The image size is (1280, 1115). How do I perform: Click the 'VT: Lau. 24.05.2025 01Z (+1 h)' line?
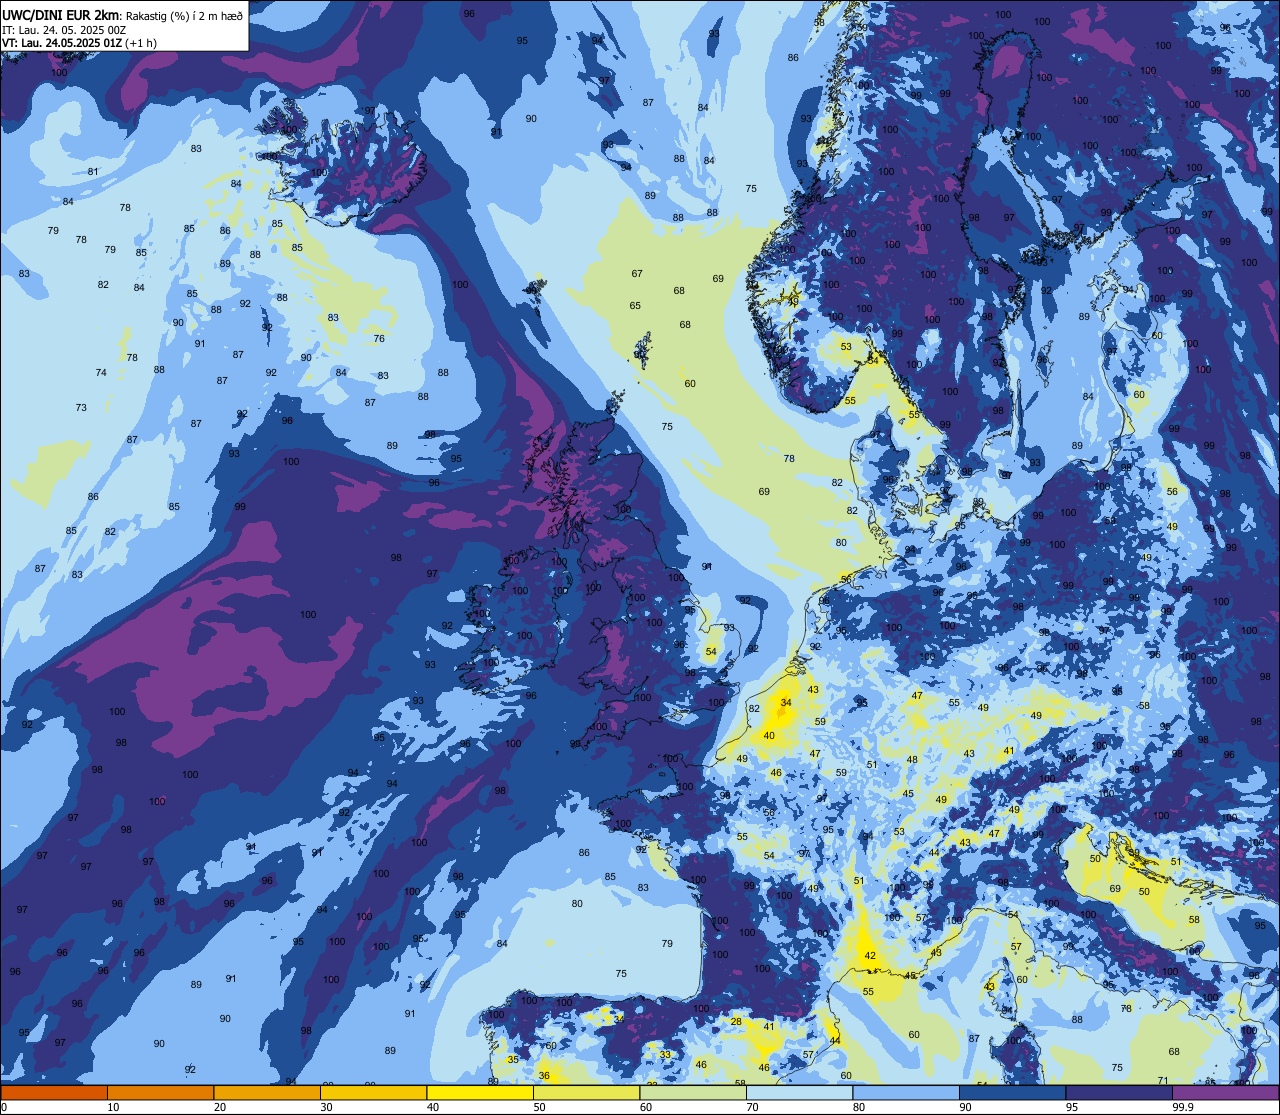pyautogui.click(x=80, y=43)
